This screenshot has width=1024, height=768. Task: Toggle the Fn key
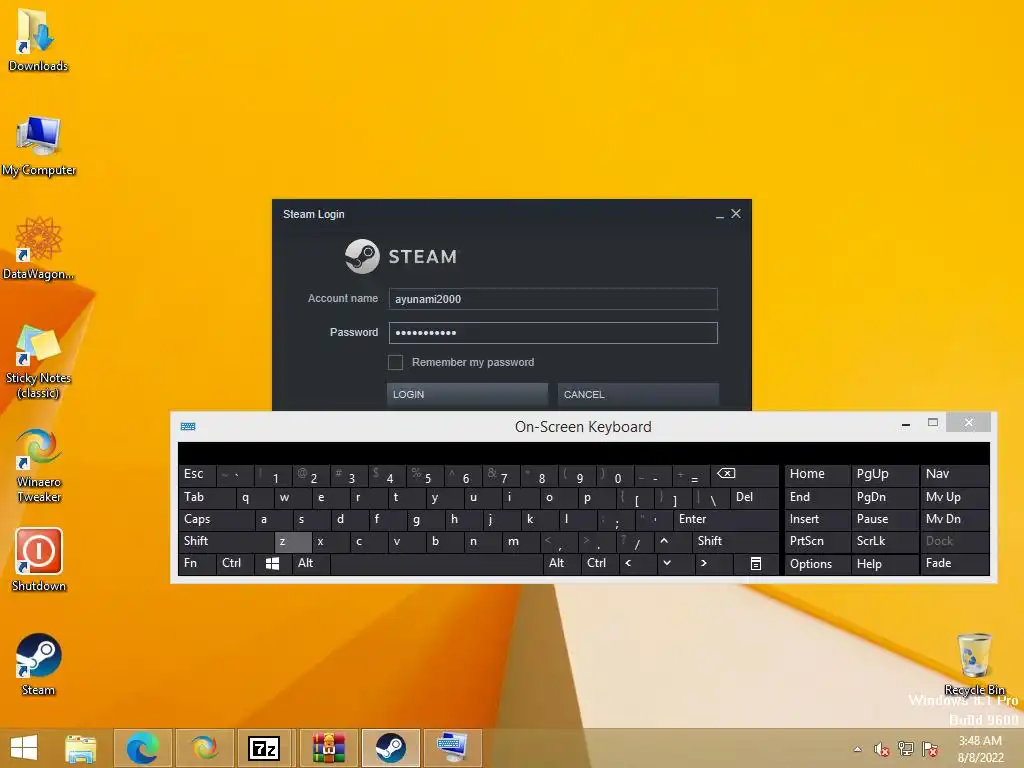pyautogui.click(x=197, y=564)
